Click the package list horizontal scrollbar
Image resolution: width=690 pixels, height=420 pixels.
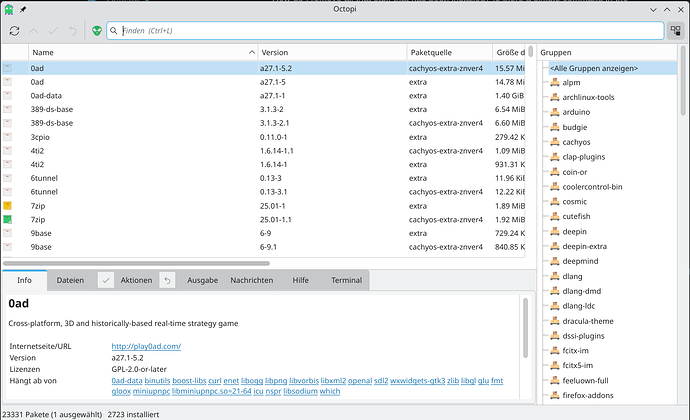(x=136, y=263)
